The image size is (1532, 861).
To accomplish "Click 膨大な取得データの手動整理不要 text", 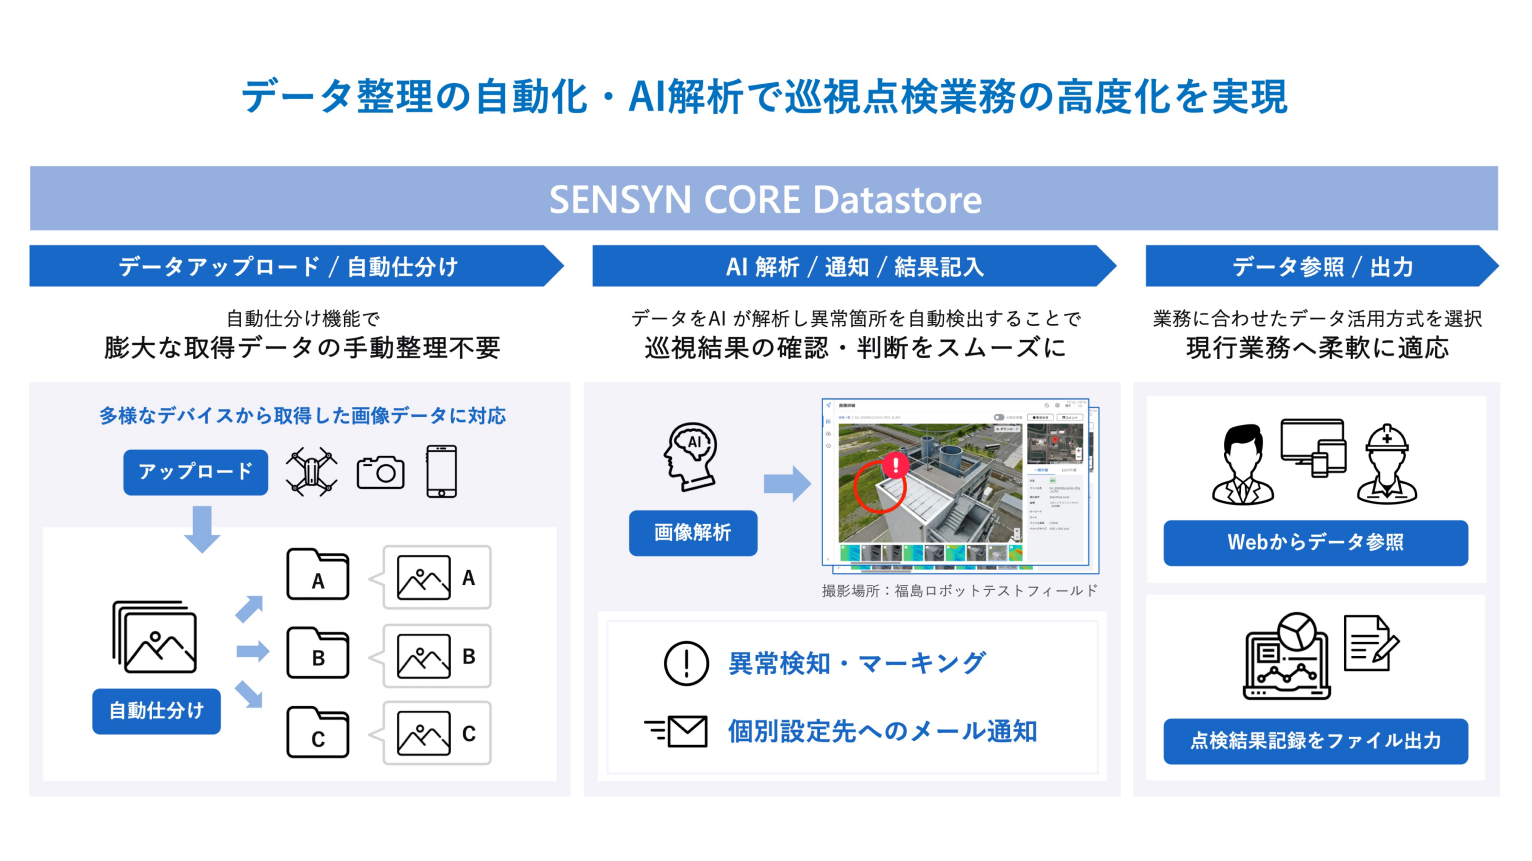I will point(302,348).
